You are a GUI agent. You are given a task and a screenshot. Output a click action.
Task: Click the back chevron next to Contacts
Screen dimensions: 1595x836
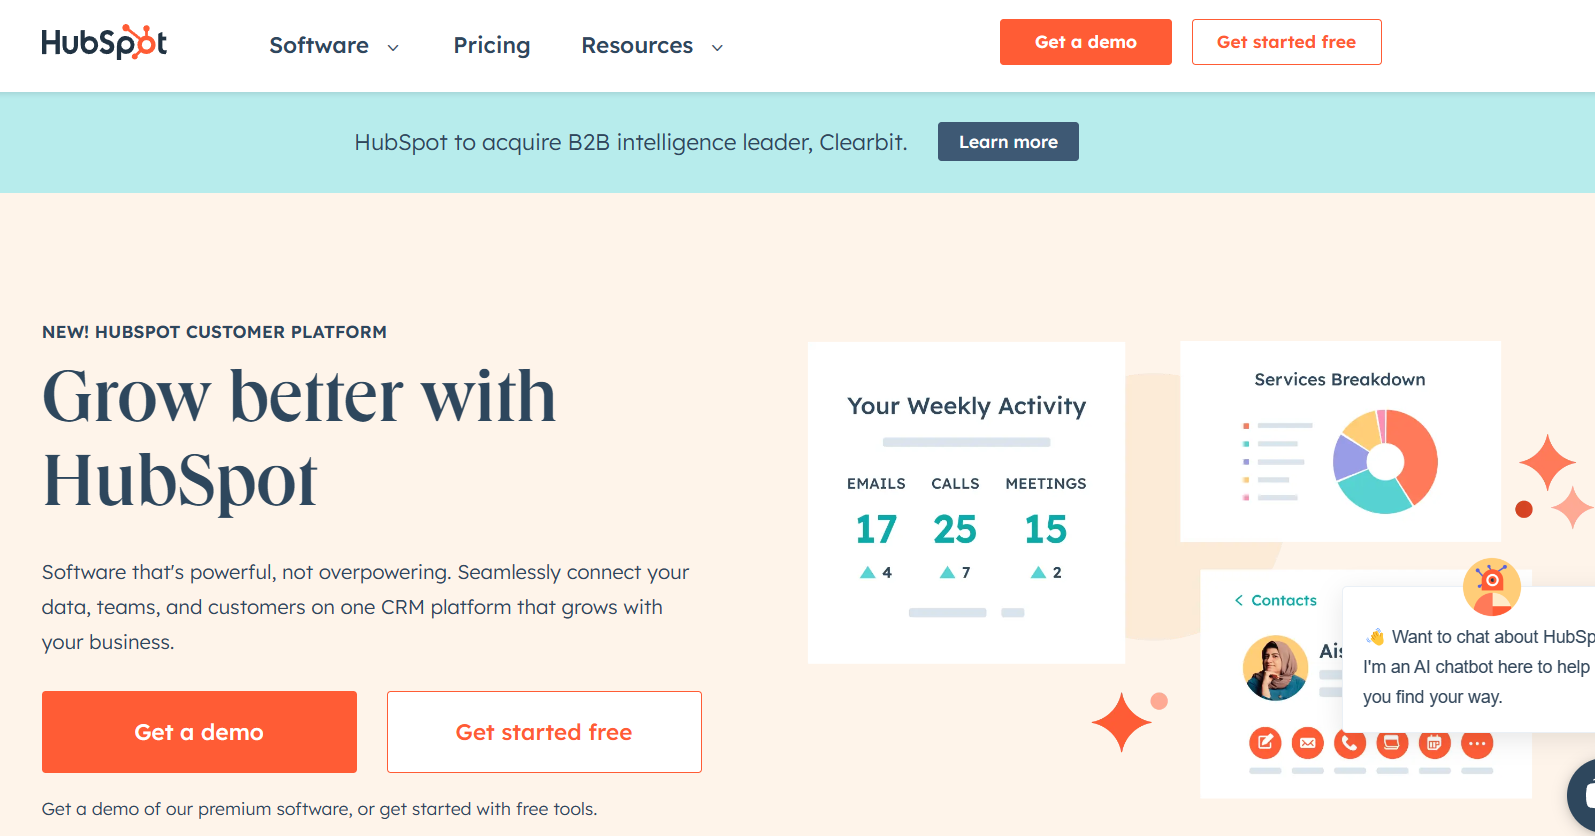[x=1237, y=600]
